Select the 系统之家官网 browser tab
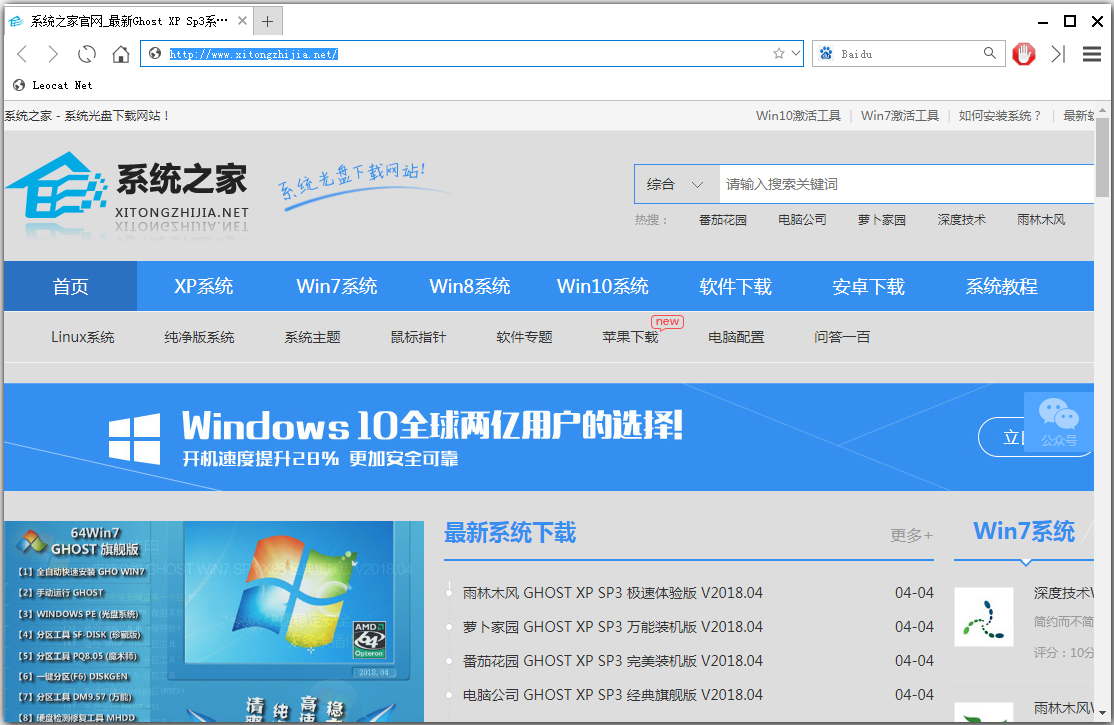 pos(128,21)
